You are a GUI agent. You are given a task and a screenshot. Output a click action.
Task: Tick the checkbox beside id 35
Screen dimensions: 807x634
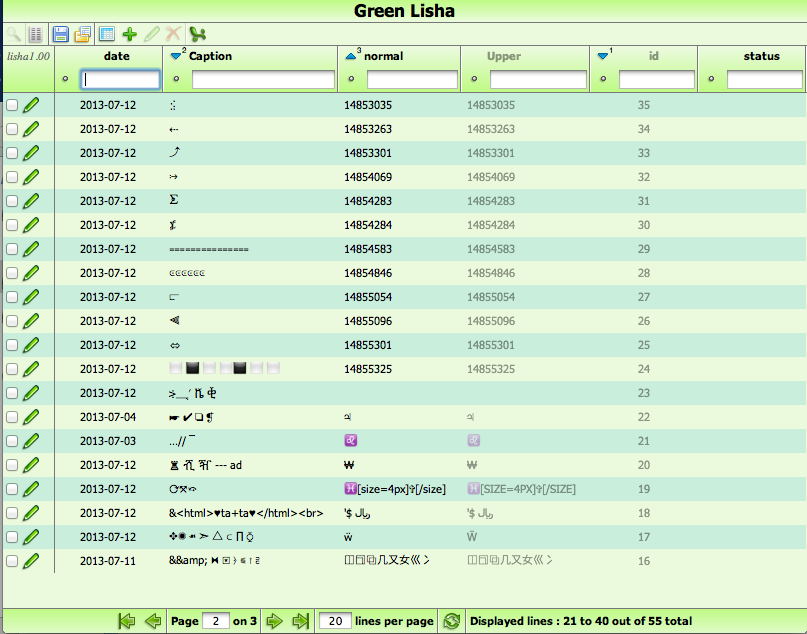14,105
